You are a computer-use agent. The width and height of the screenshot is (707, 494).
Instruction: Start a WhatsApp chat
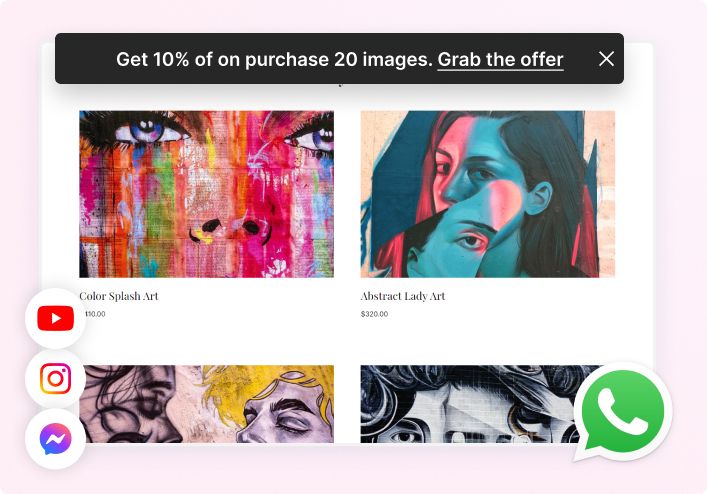623,412
